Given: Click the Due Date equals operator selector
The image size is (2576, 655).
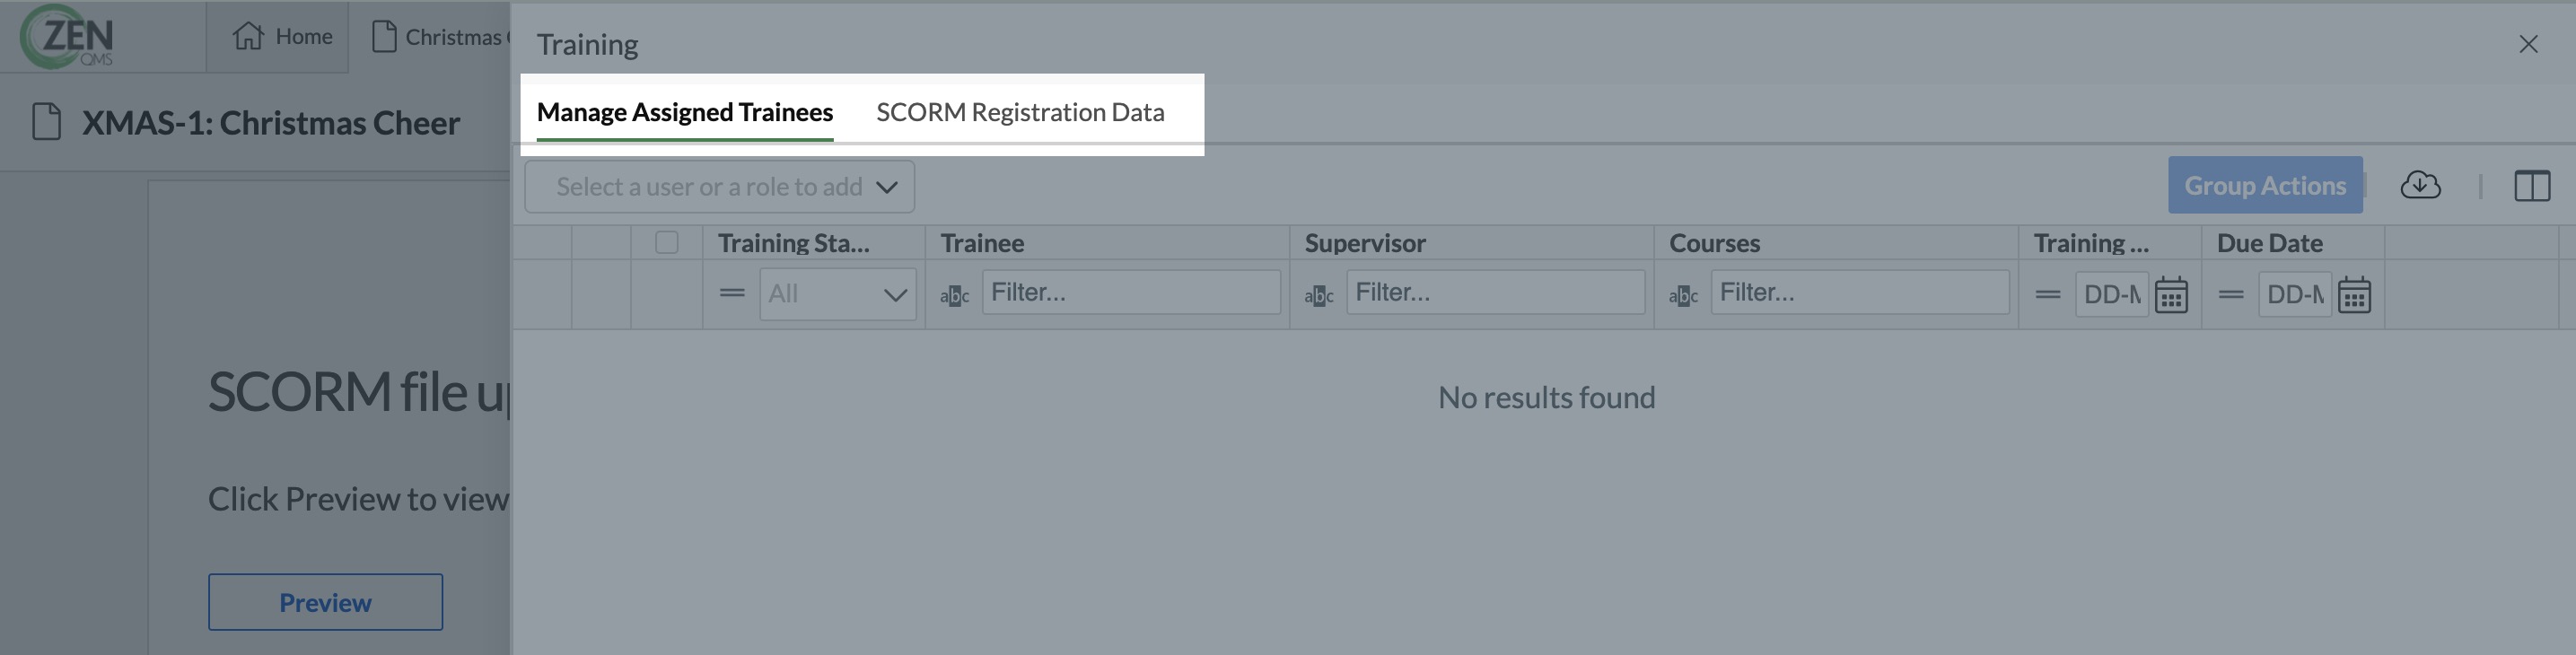Looking at the screenshot, I should coord(2230,294).
